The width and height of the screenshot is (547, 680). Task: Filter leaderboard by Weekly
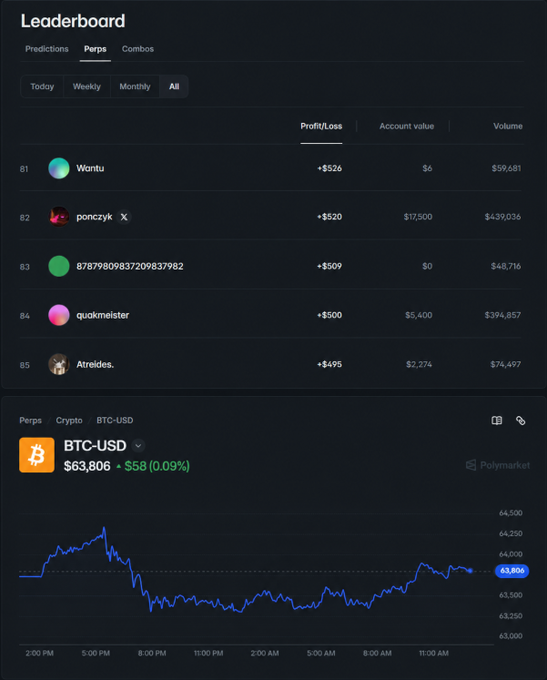pos(87,86)
